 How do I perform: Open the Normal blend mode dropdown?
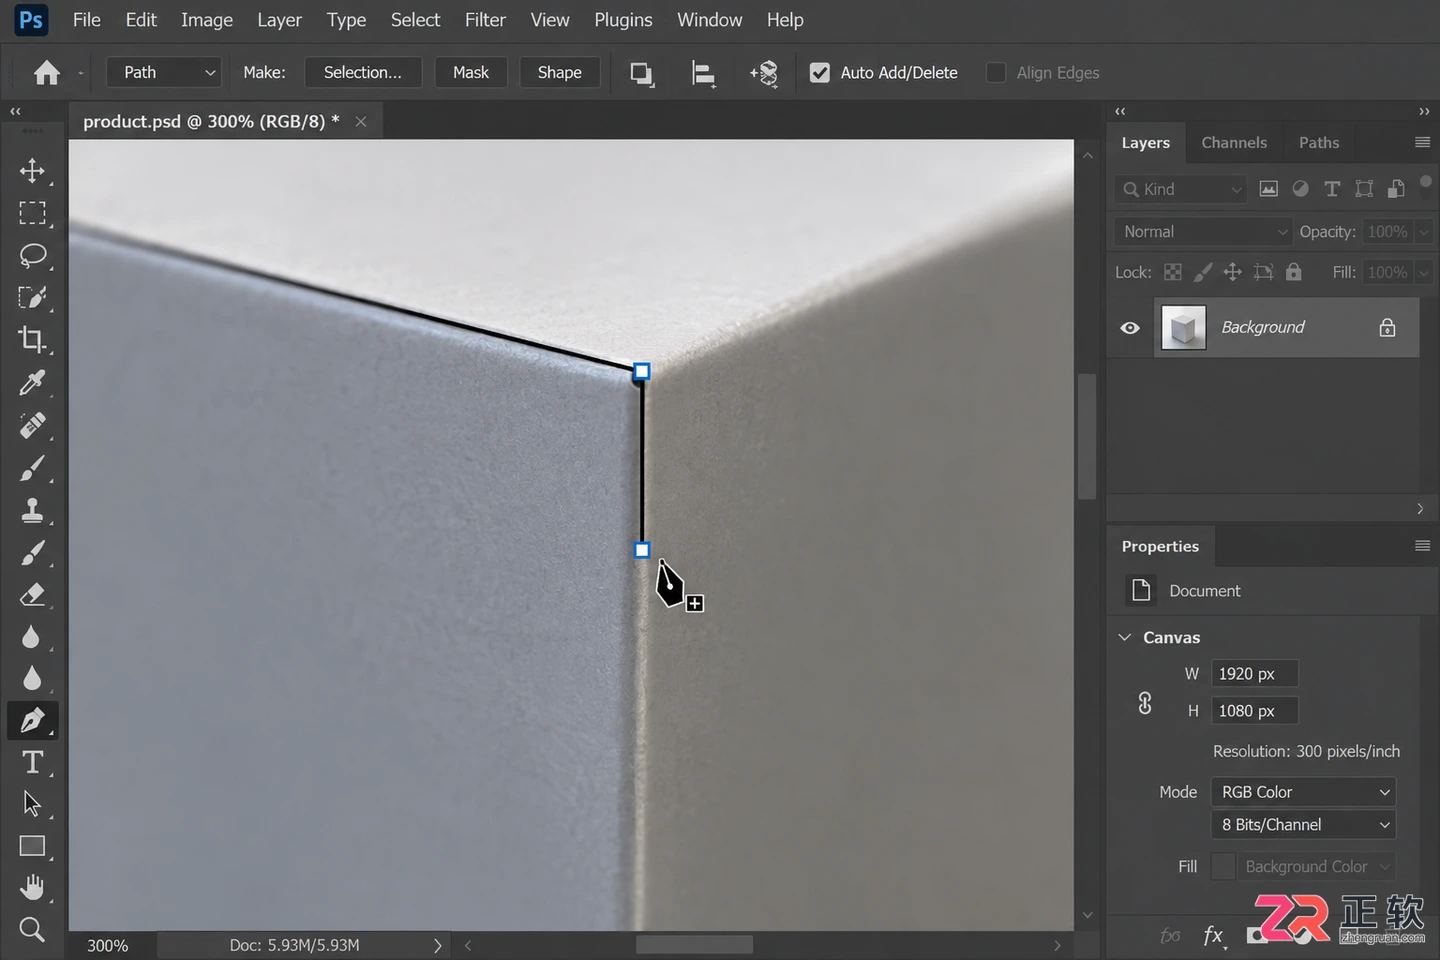click(x=1203, y=232)
